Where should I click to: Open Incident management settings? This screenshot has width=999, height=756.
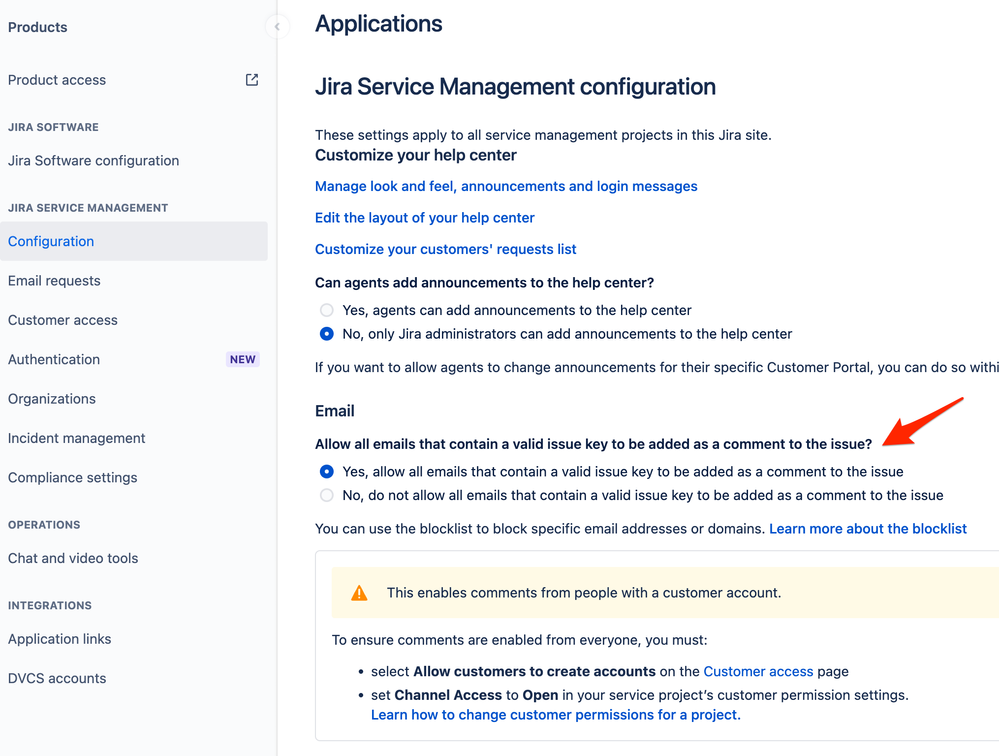coord(77,438)
